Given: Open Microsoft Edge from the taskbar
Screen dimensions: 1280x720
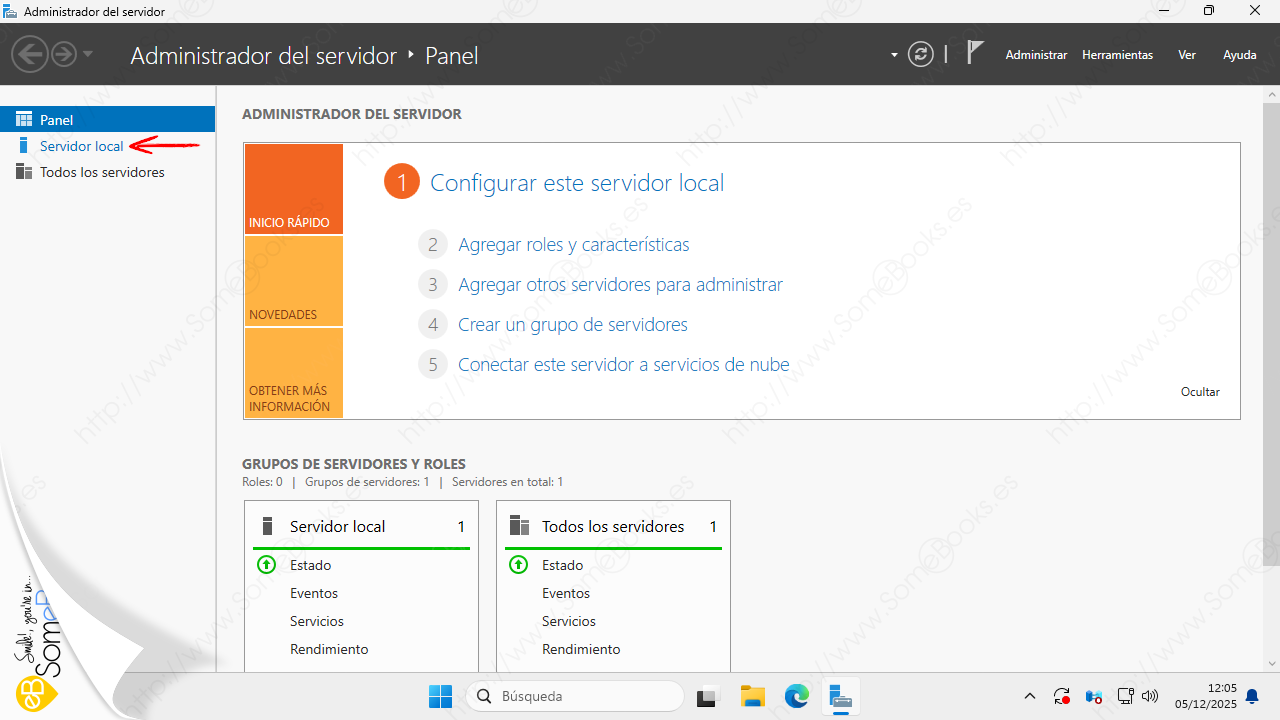Looking at the screenshot, I should pyautogui.click(x=796, y=696).
